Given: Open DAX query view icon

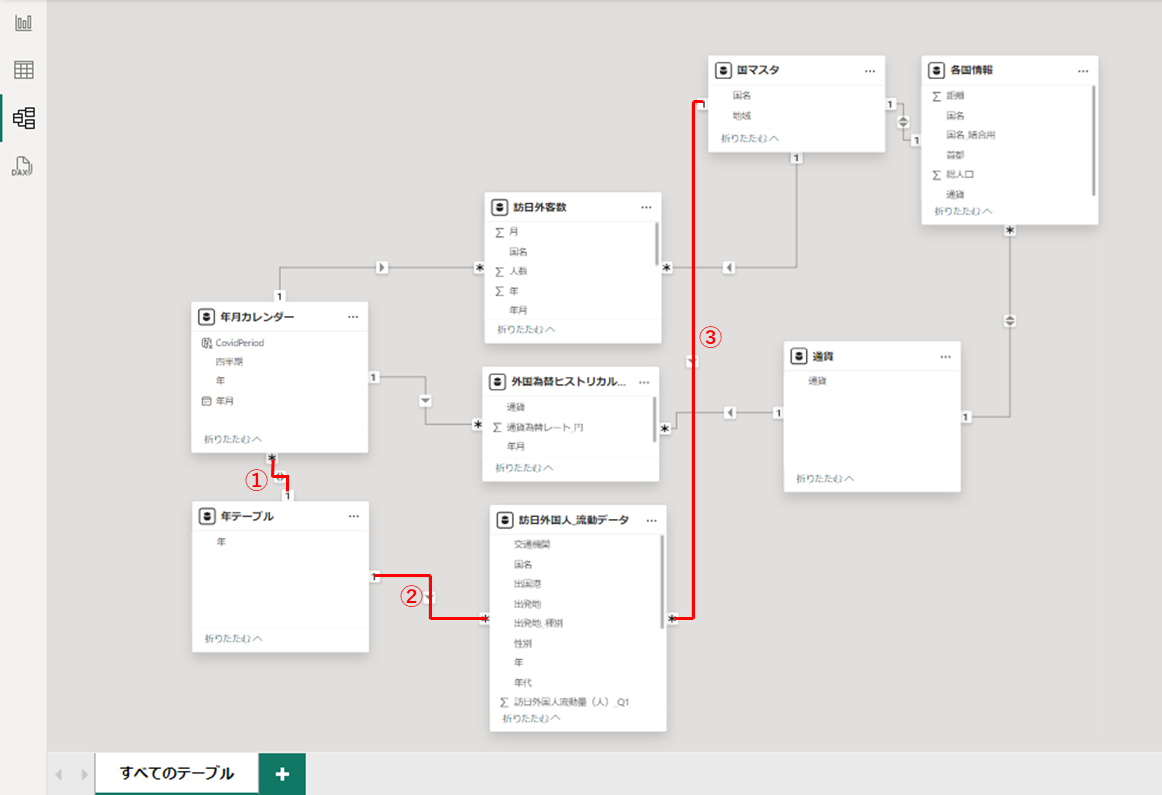Looking at the screenshot, I should pos(22,166).
